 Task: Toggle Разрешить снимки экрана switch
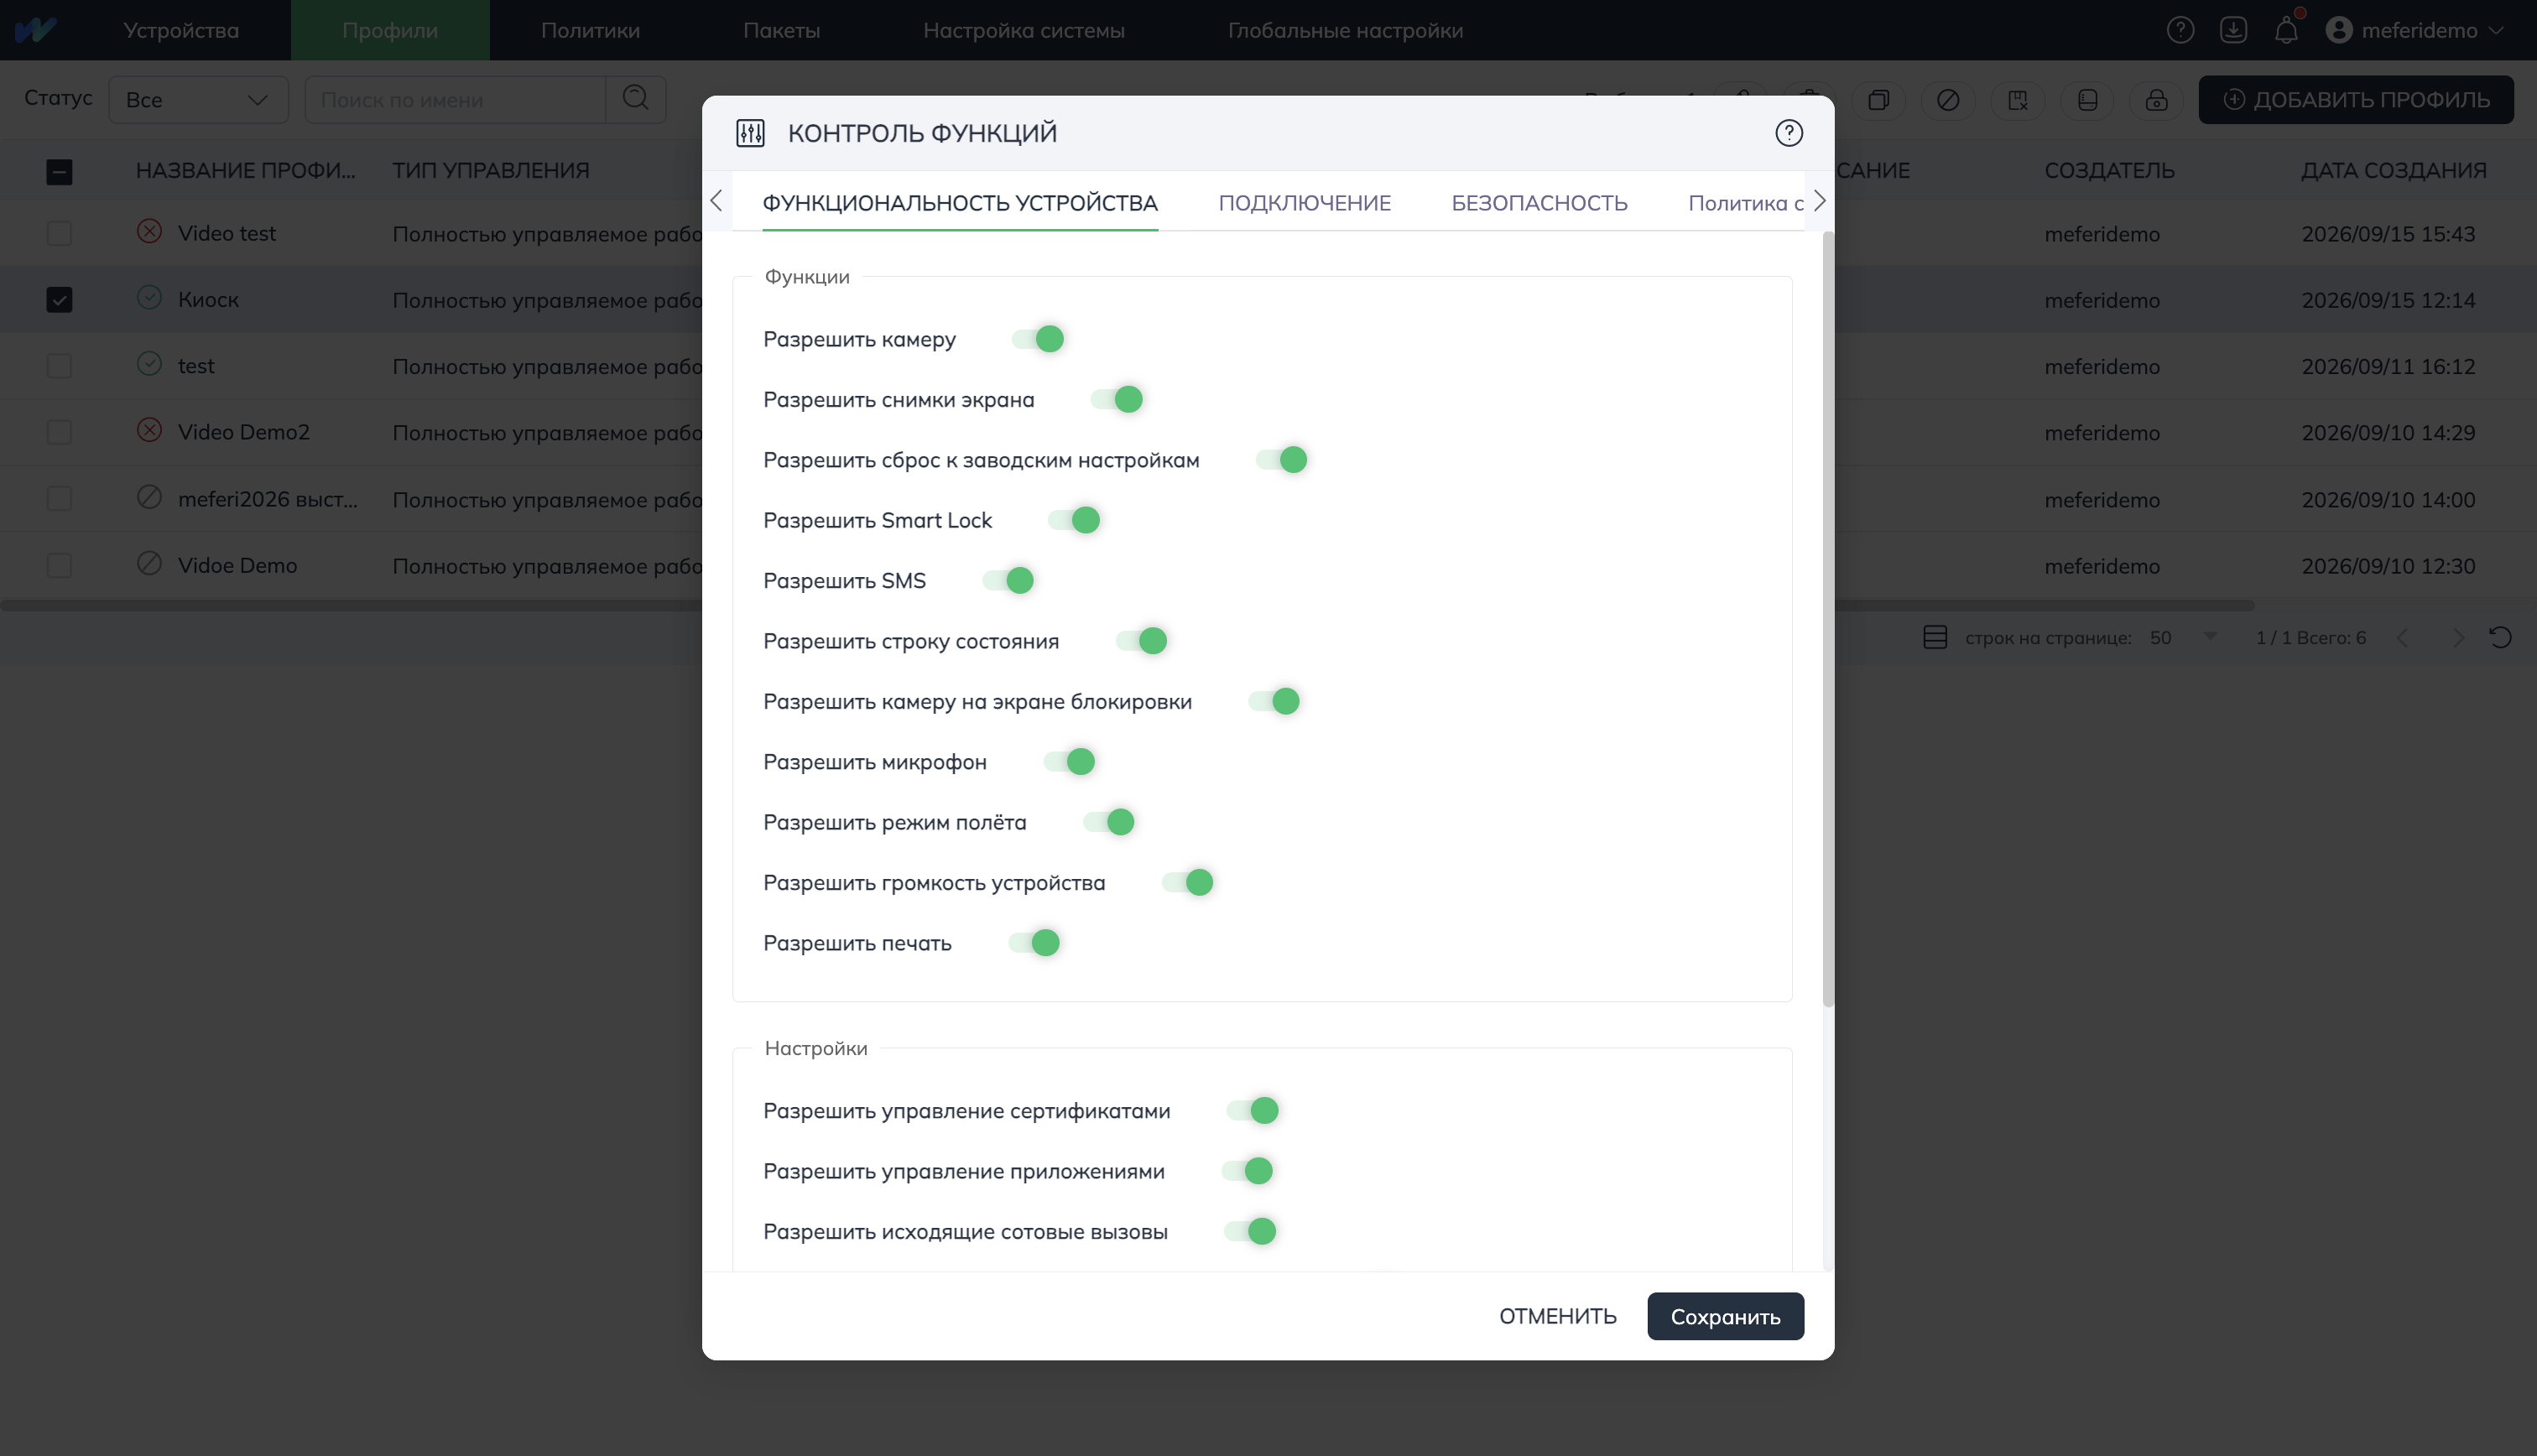(1116, 399)
